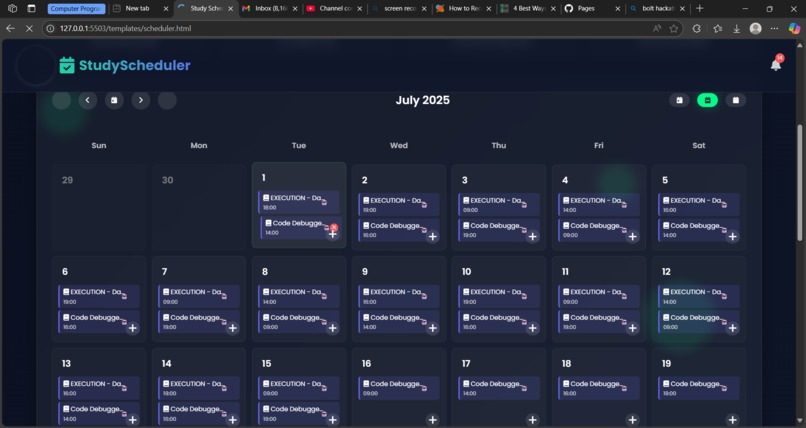Open the EXECUTION session on July 13
The image size is (806, 428).
click(99, 388)
